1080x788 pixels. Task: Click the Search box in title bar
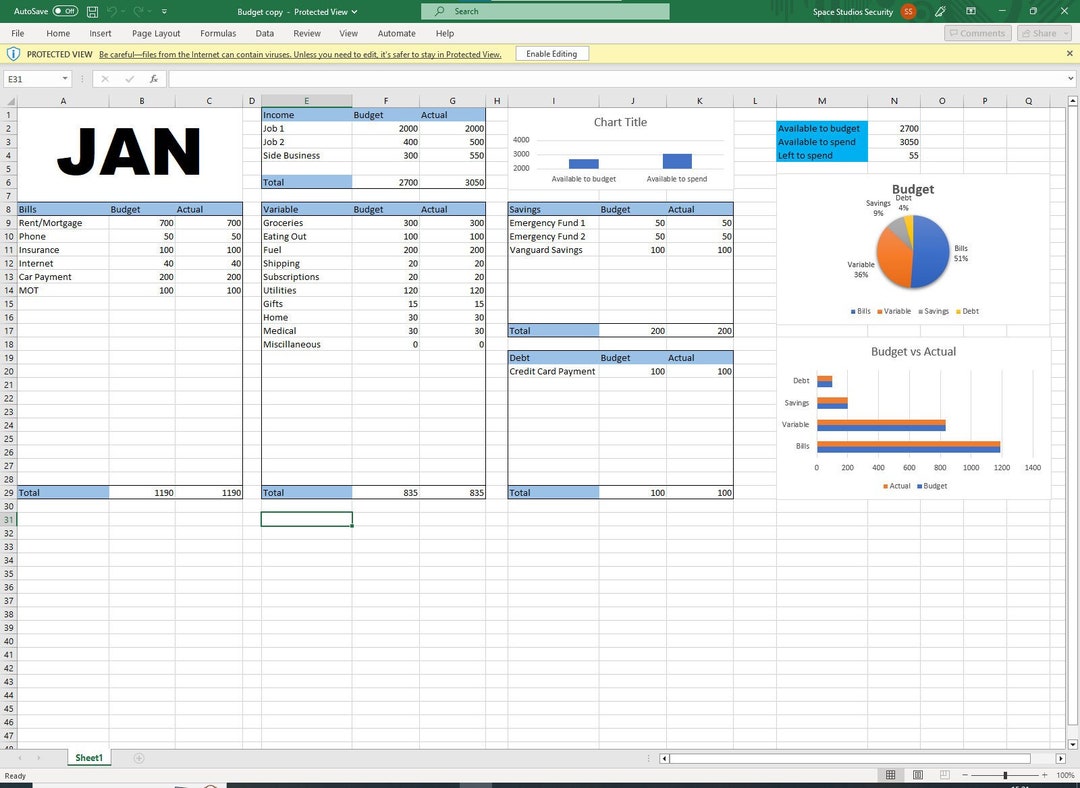545,12
